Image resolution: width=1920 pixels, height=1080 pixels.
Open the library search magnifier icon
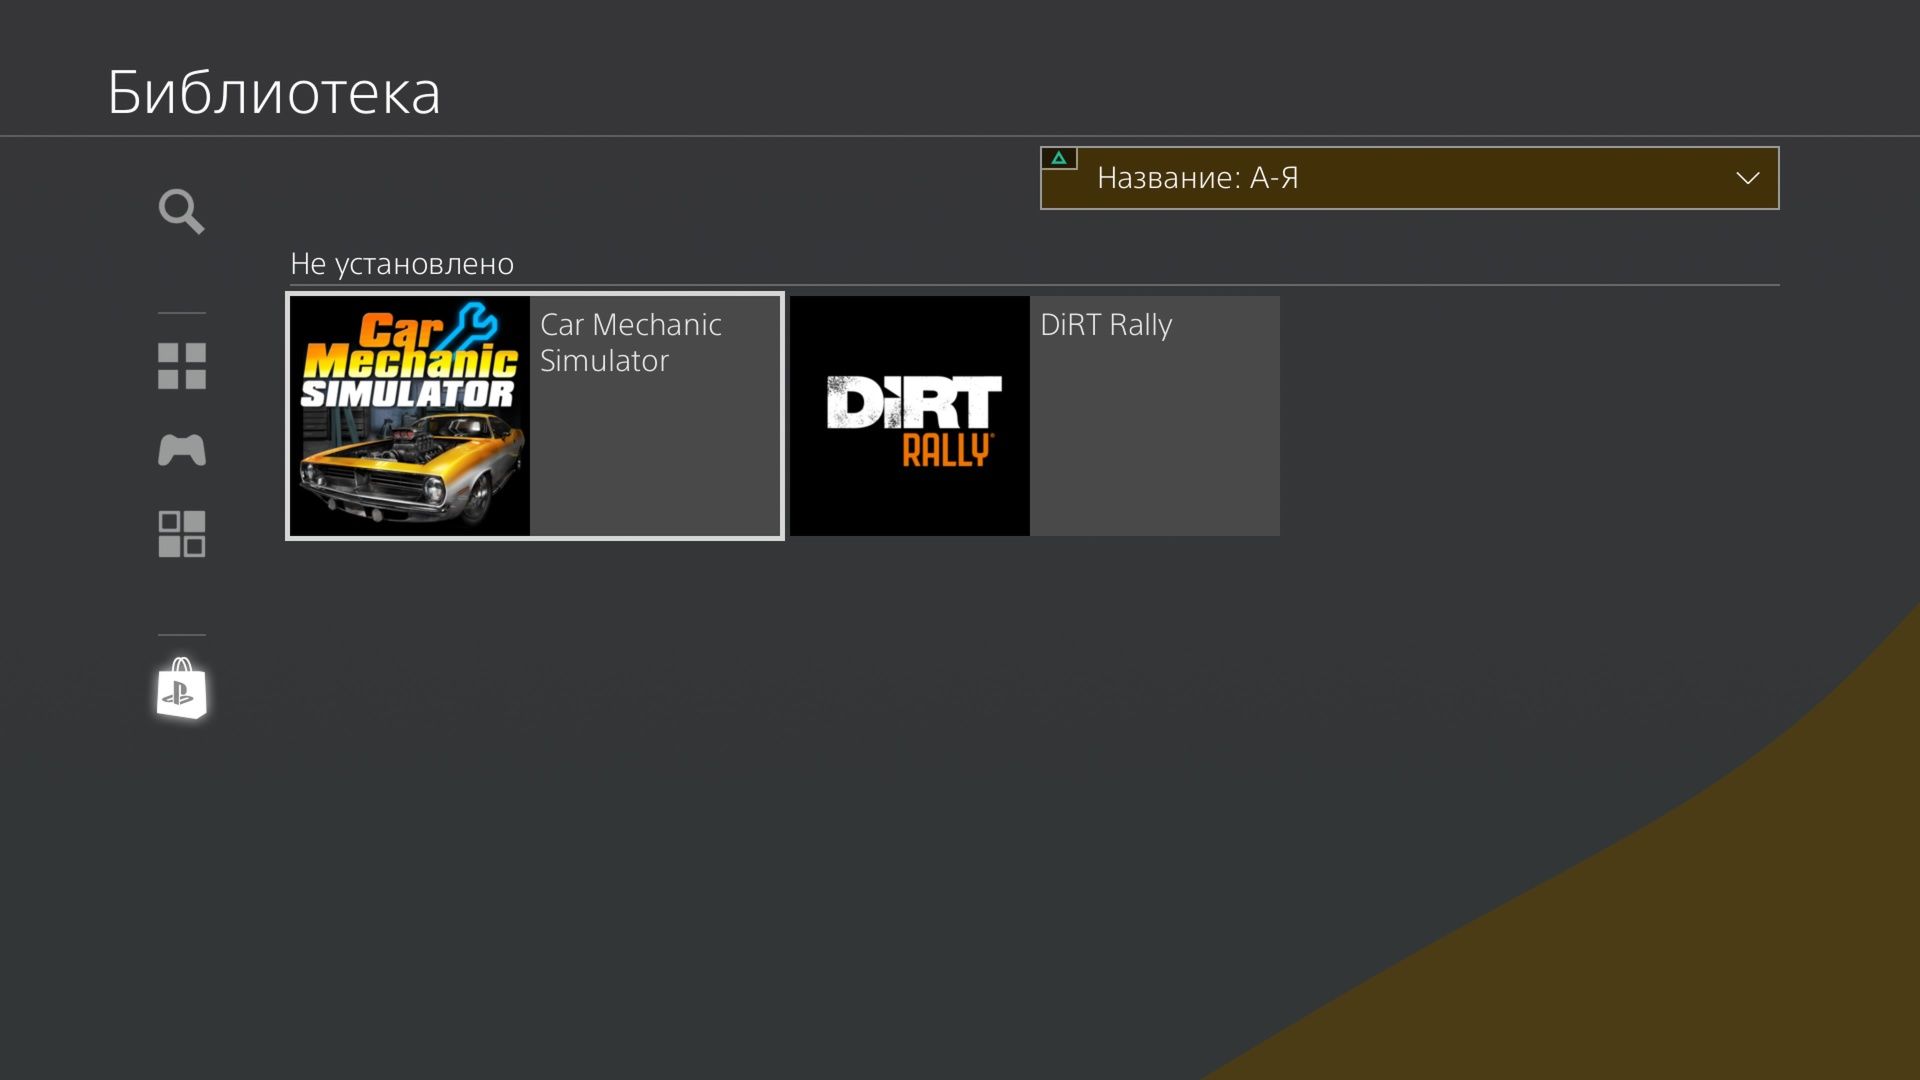(x=181, y=211)
